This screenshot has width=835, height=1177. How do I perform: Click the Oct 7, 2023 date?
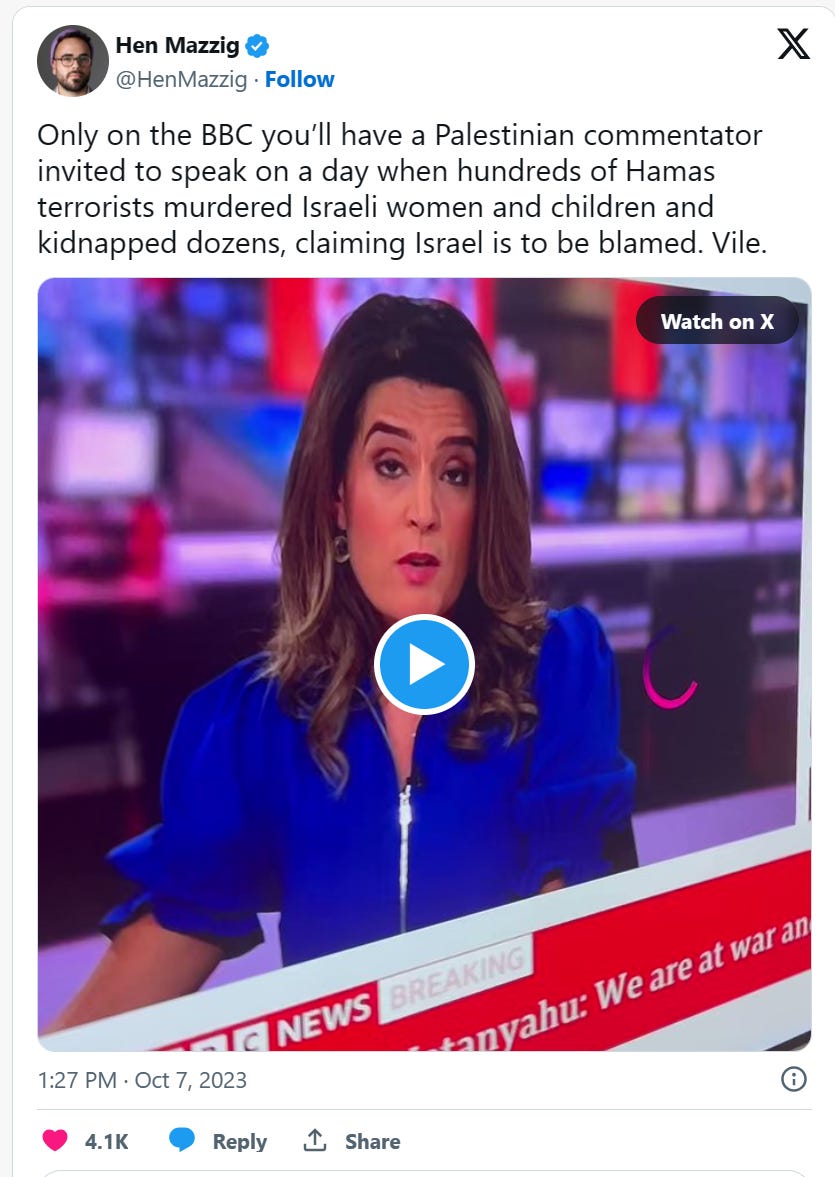tap(191, 1080)
